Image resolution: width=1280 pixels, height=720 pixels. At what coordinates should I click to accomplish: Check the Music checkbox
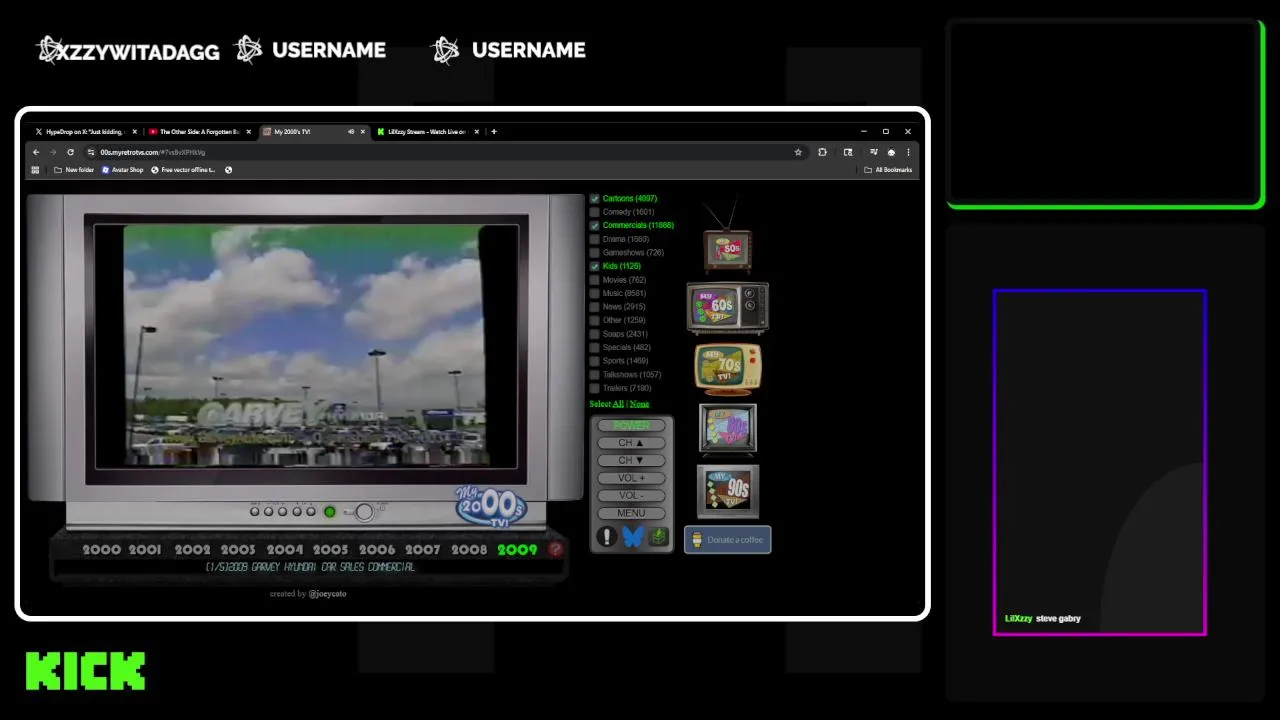pyautogui.click(x=594, y=293)
